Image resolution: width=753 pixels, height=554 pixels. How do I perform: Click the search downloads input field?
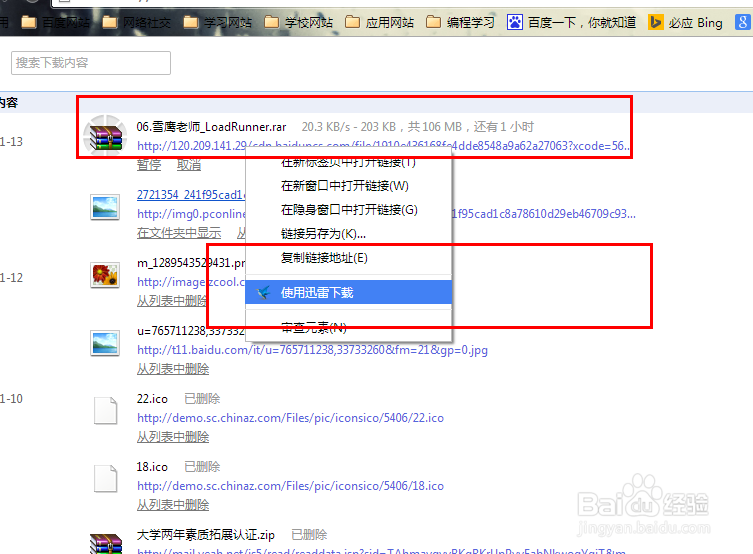pos(91,63)
